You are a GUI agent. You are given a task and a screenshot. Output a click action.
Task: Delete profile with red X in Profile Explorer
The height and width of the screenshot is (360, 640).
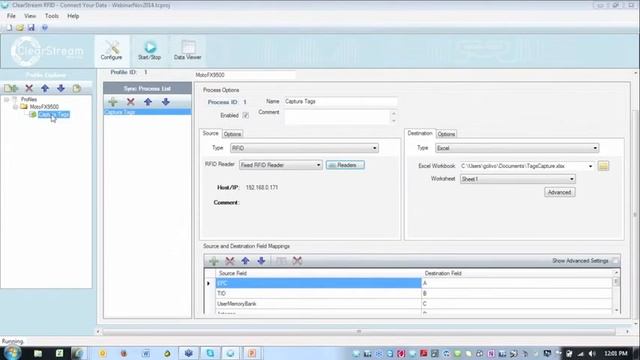pos(29,88)
